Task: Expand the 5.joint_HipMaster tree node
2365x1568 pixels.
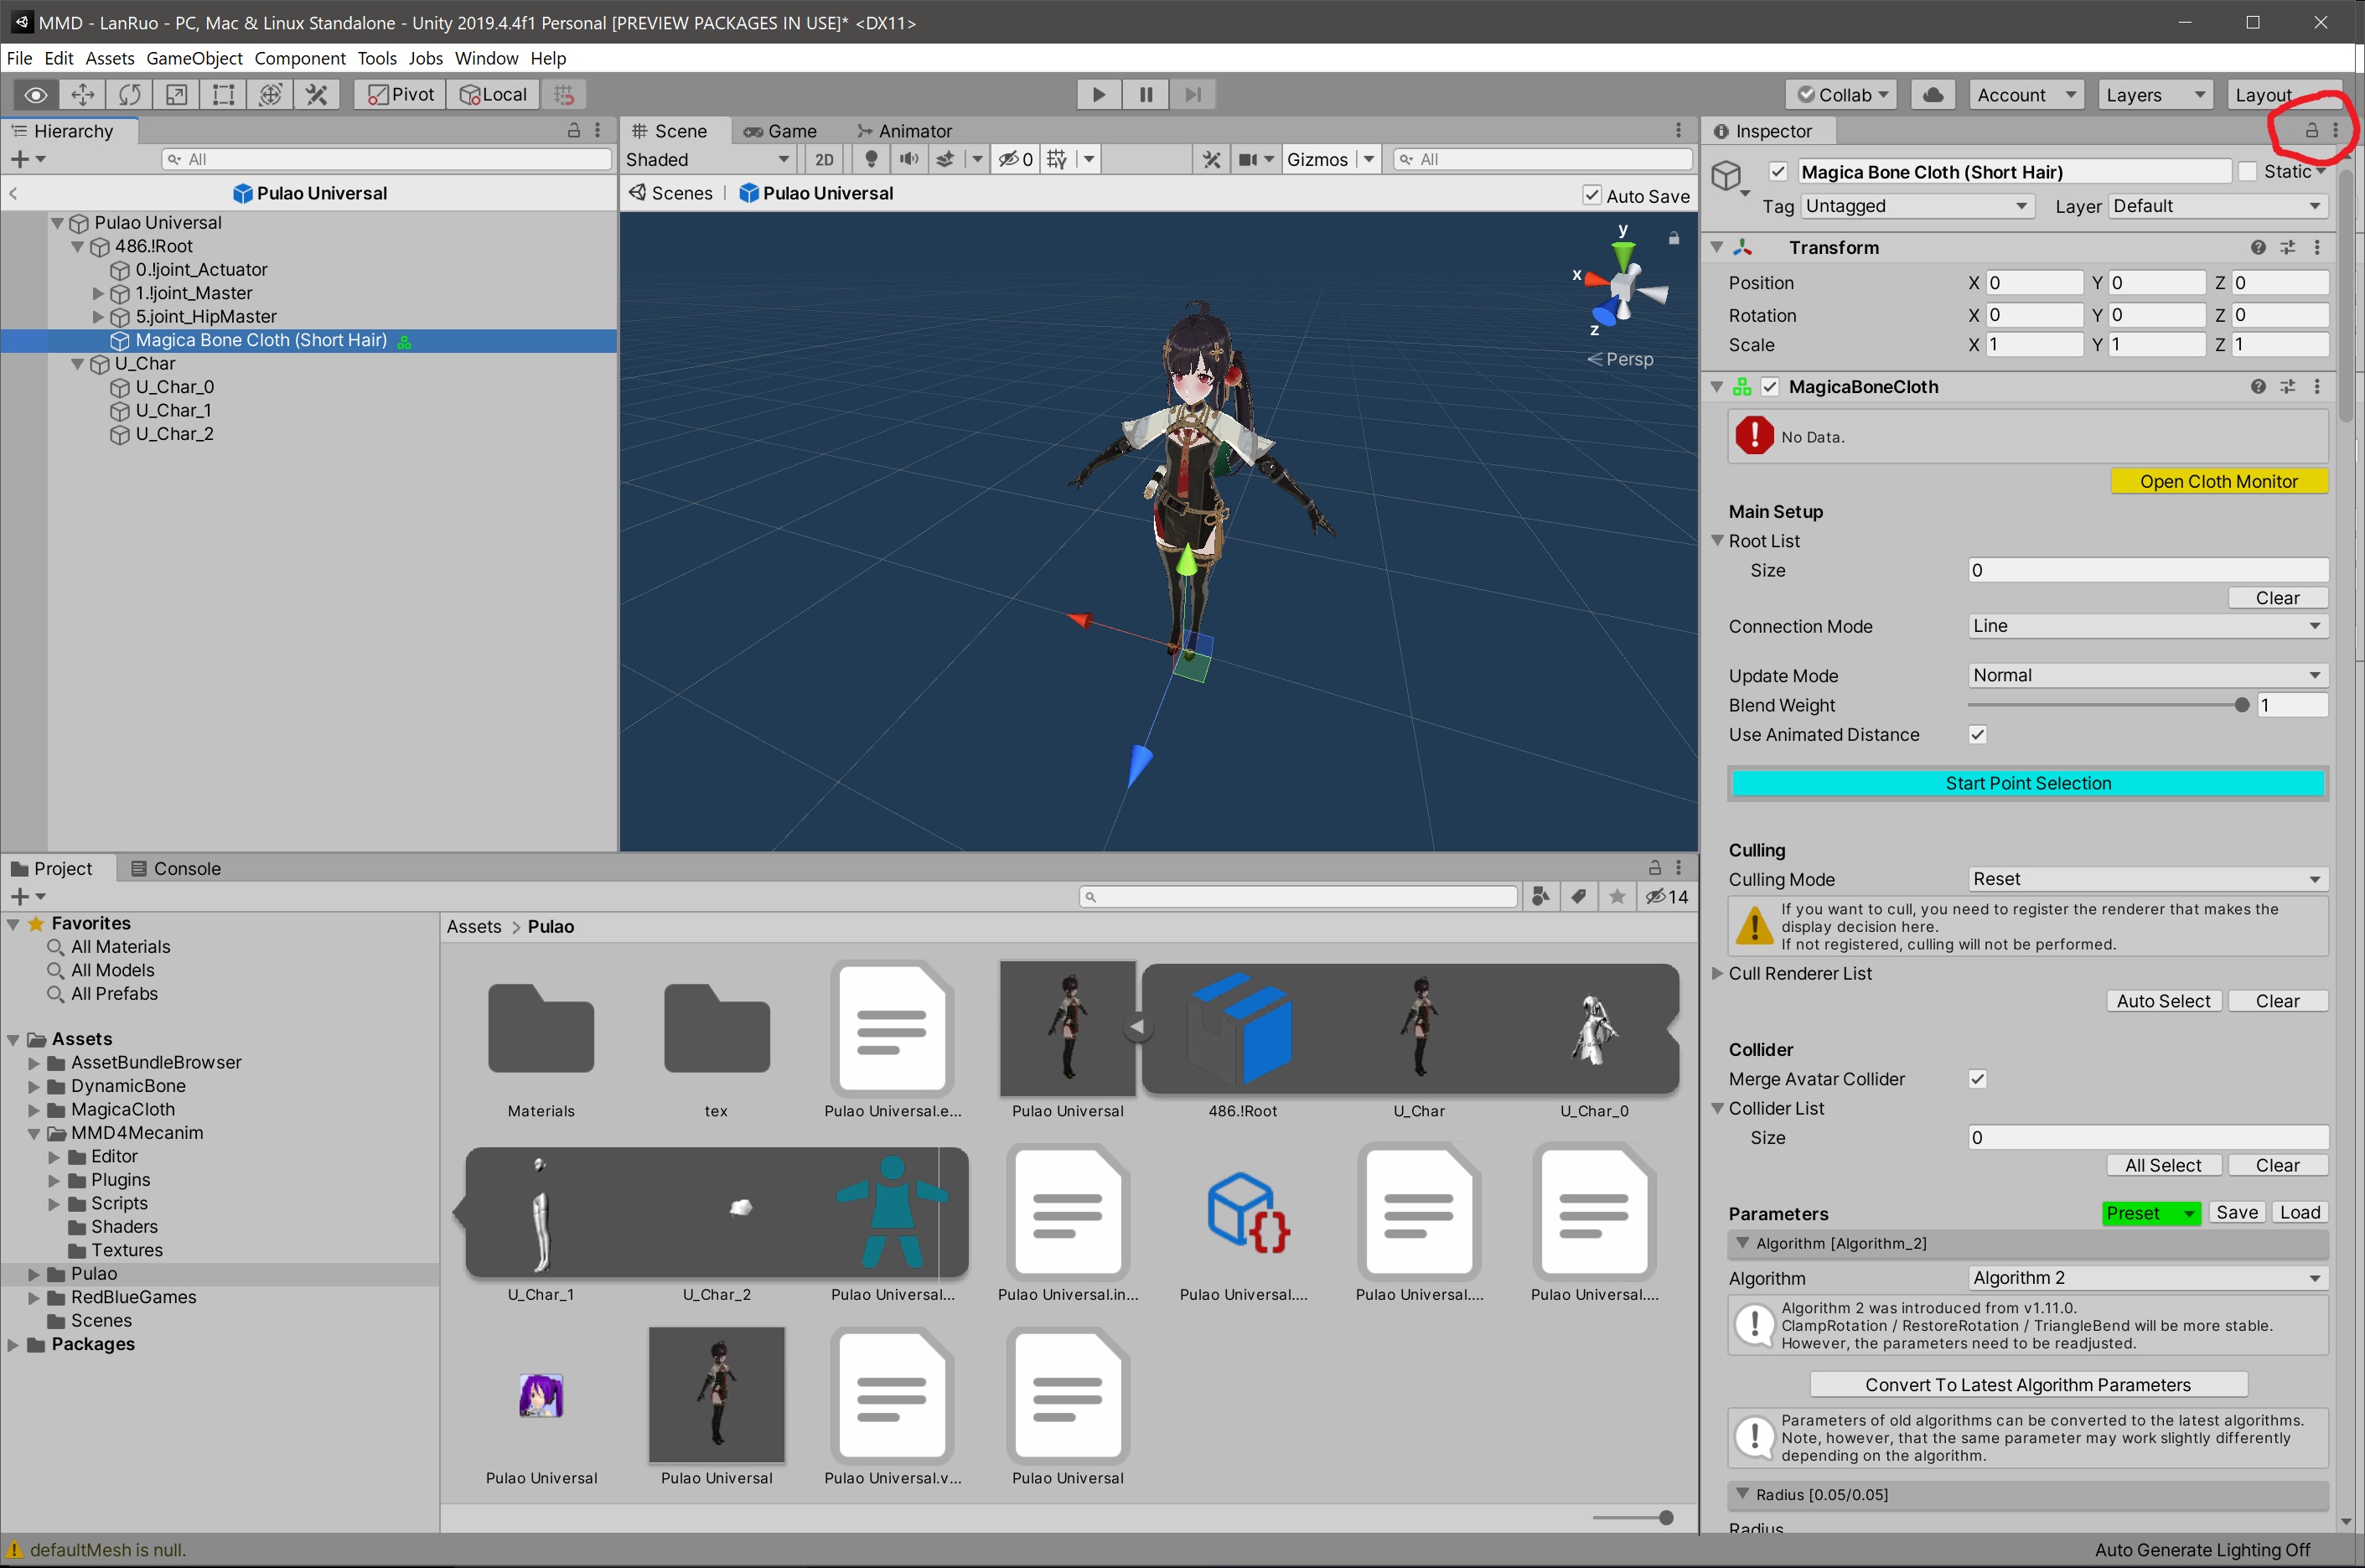Action: (98, 317)
